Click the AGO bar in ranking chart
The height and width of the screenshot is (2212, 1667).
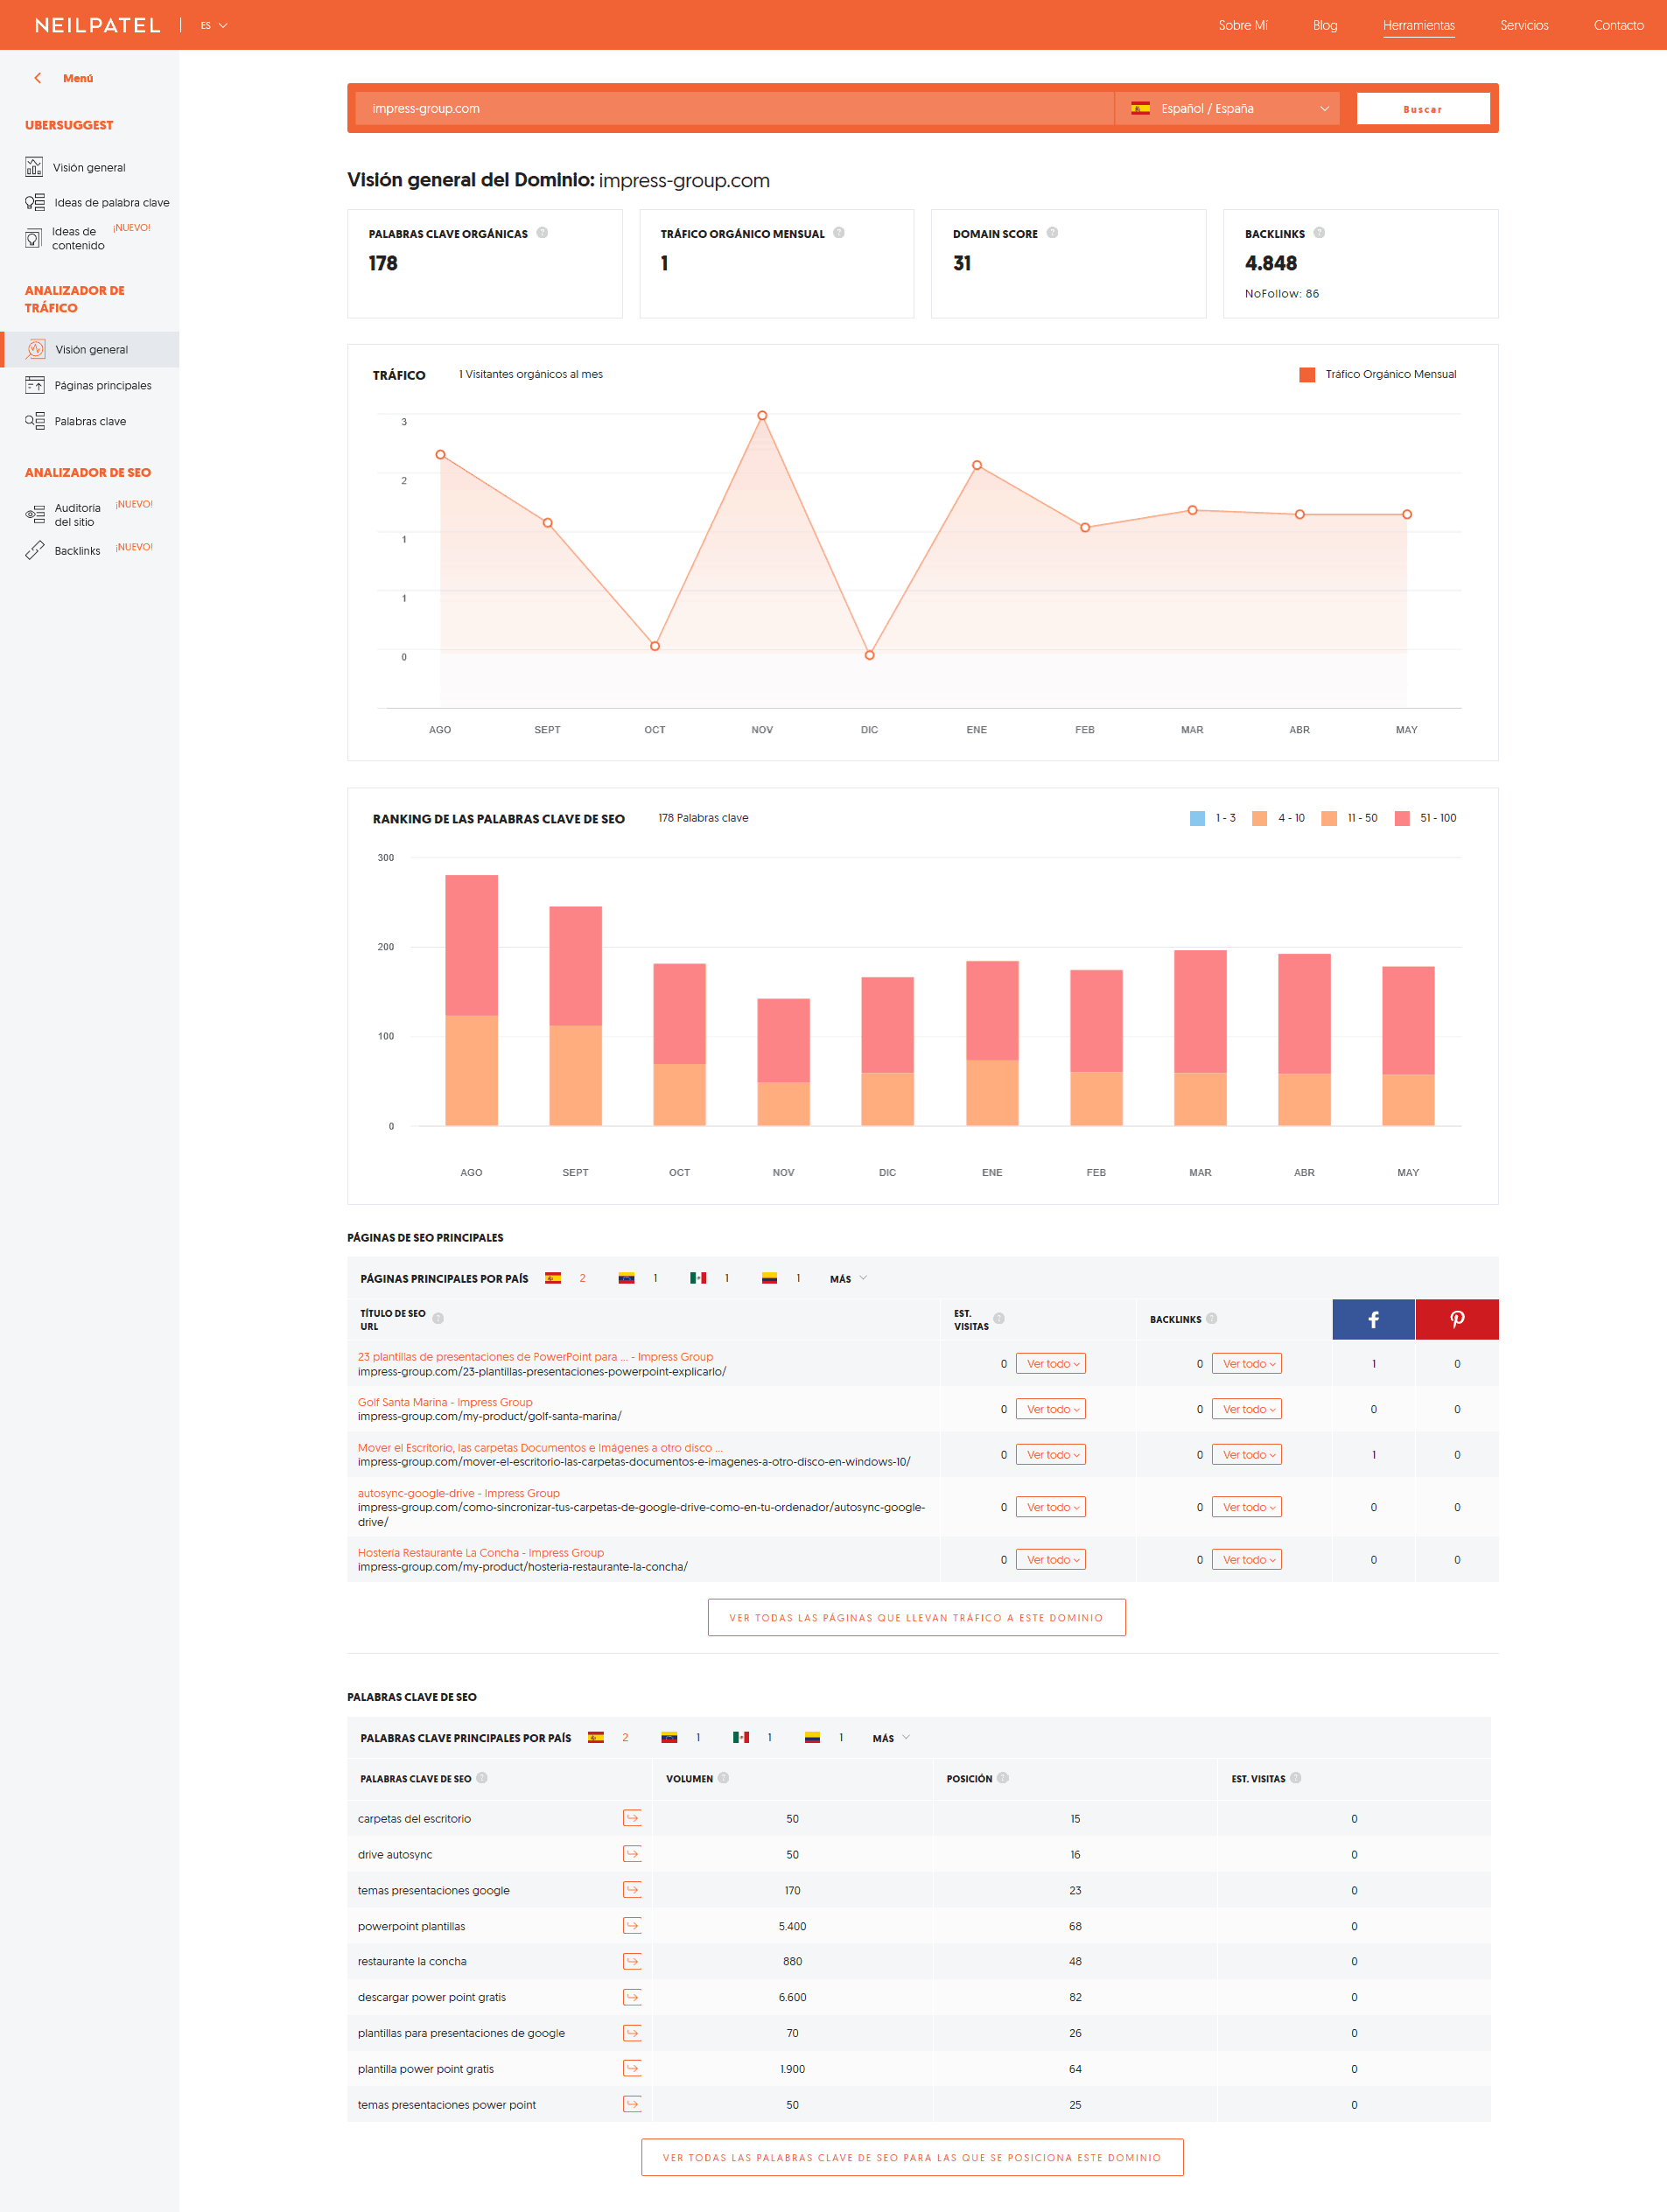471,1000
